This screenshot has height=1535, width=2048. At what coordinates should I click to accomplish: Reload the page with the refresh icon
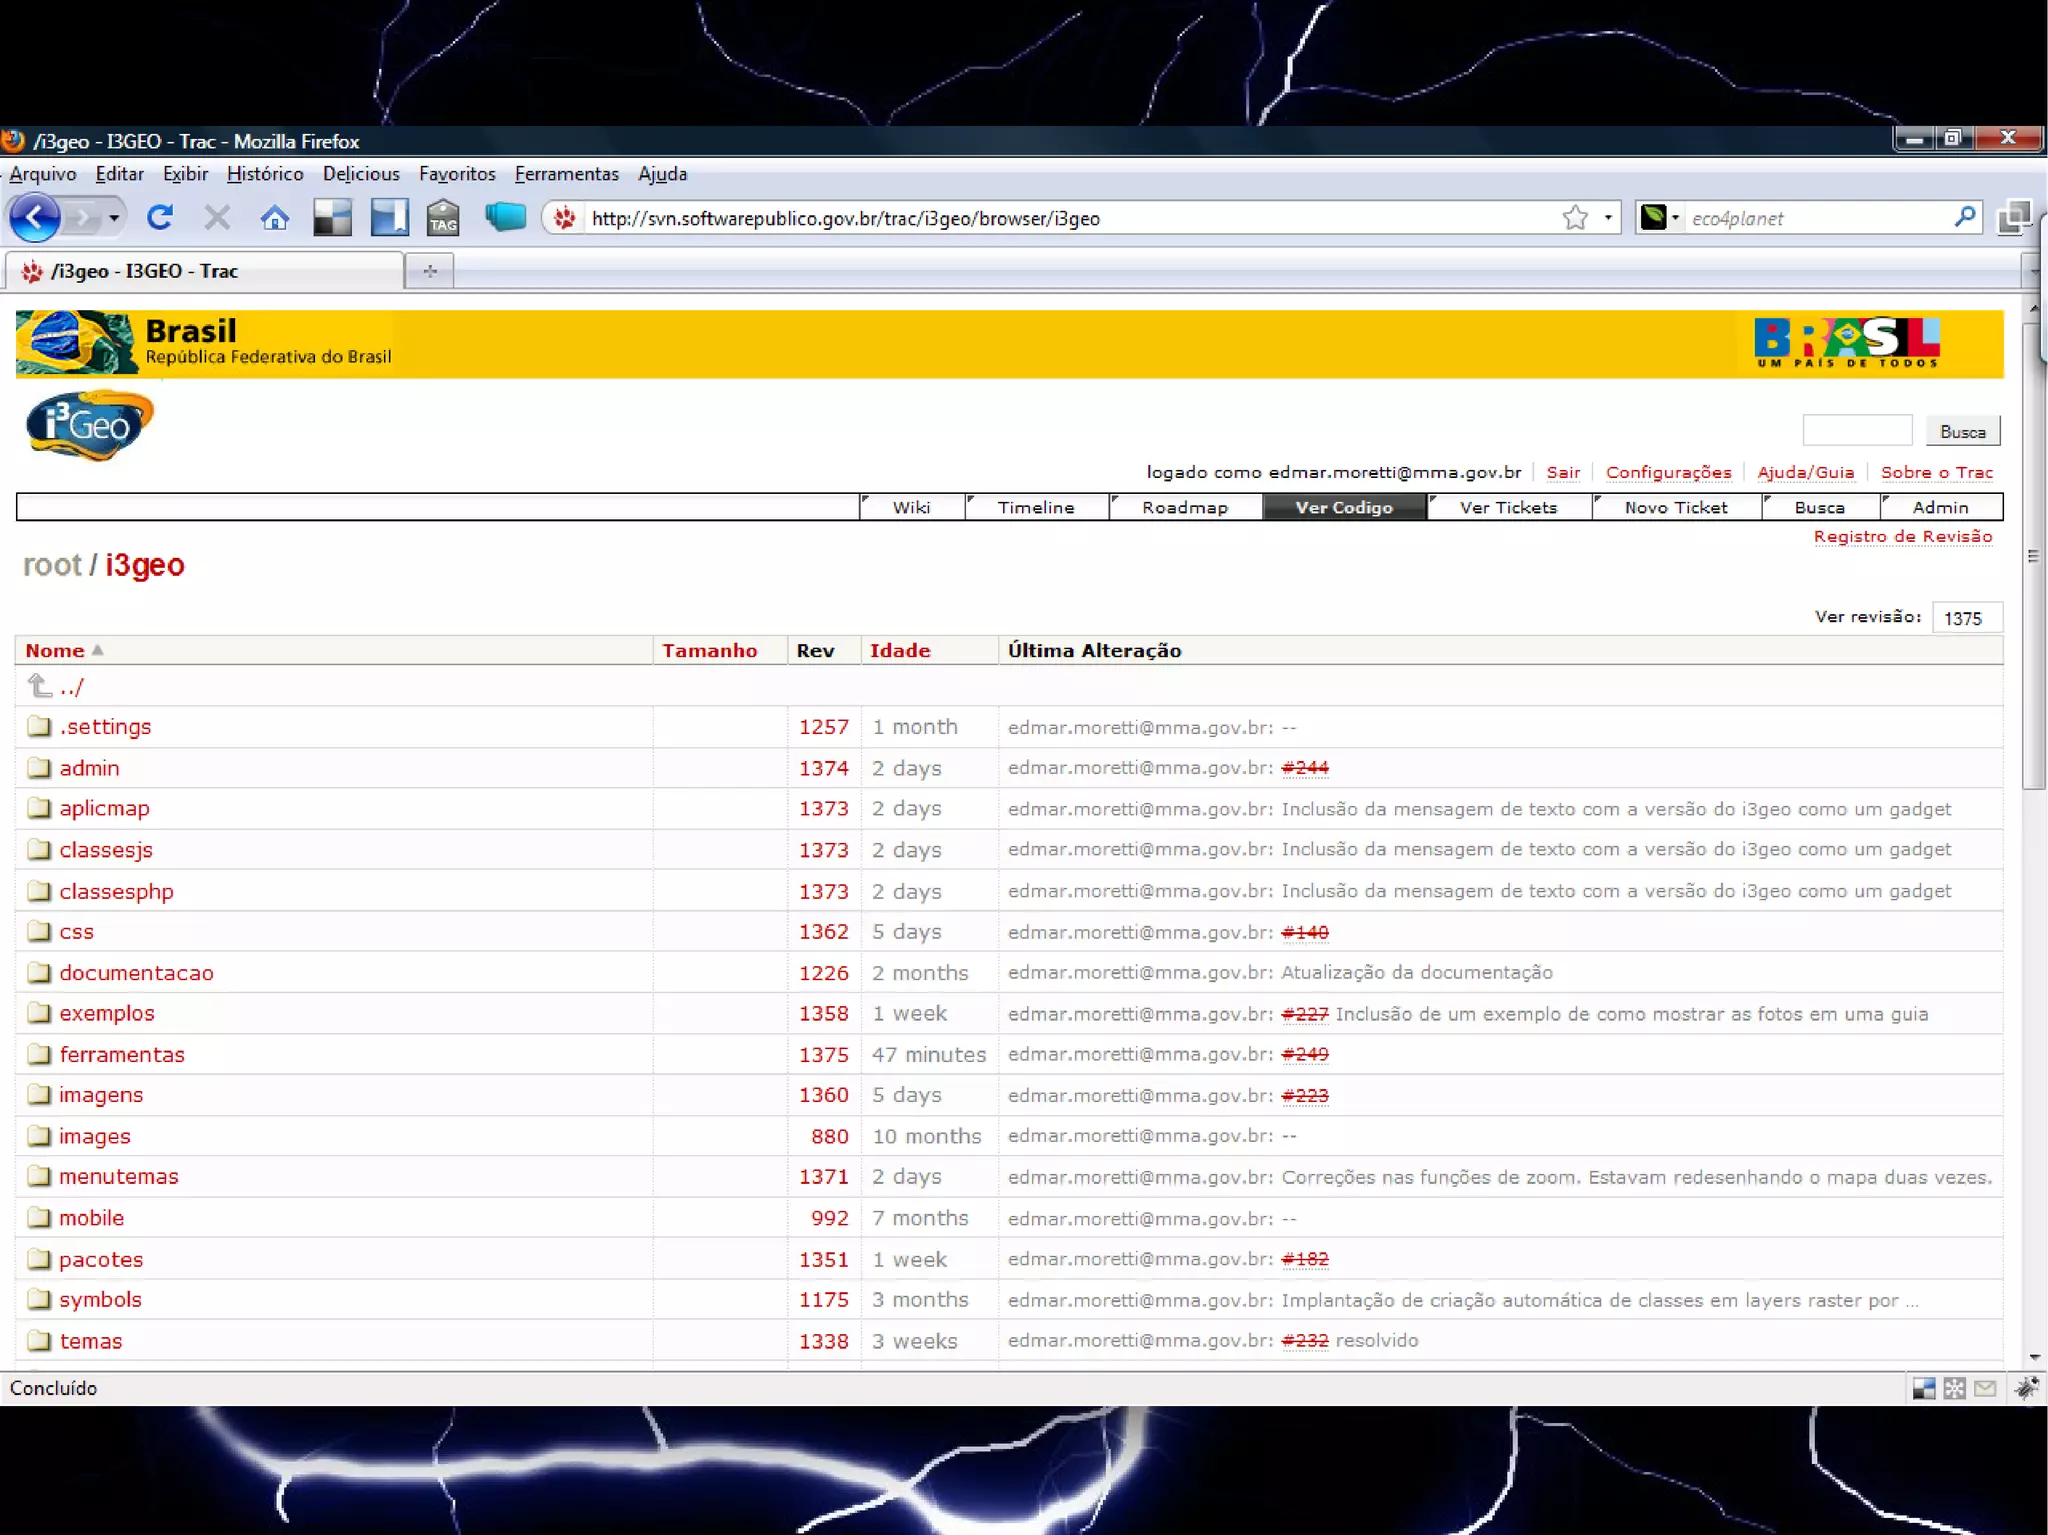(x=160, y=217)
